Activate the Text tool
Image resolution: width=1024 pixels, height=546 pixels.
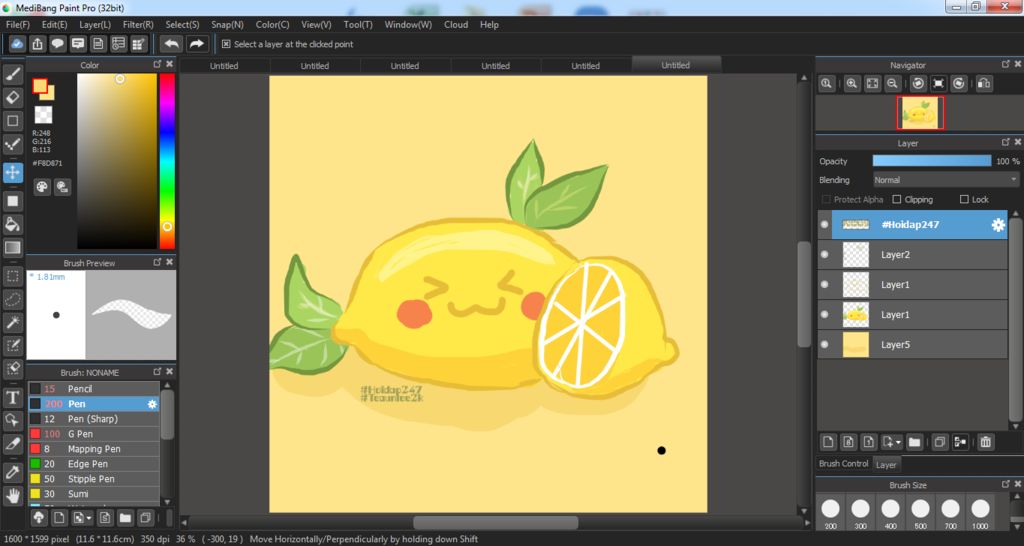tap(13, 397)
